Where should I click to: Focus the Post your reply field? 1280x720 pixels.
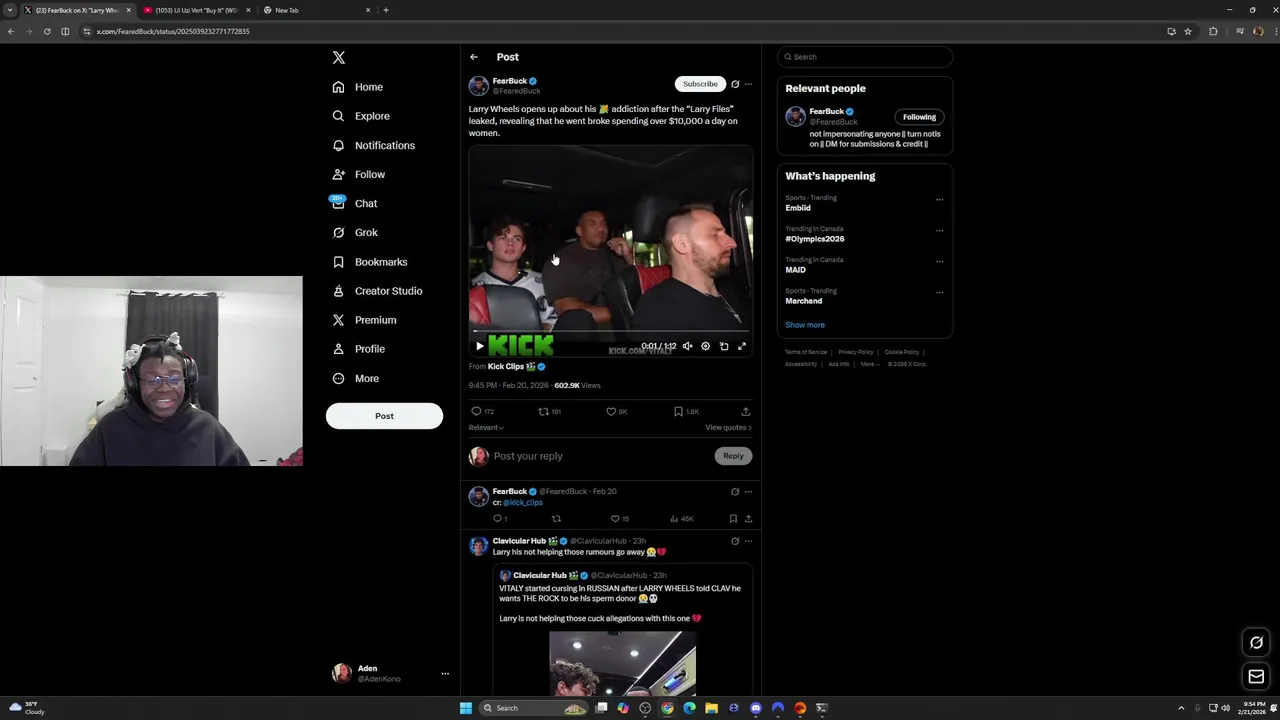click(600, 456)
